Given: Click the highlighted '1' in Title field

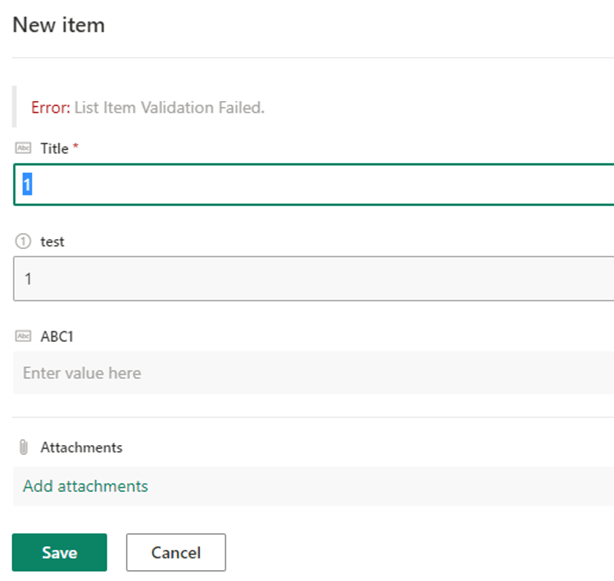Looking at the screenshot, I should (x=28, y=185).
